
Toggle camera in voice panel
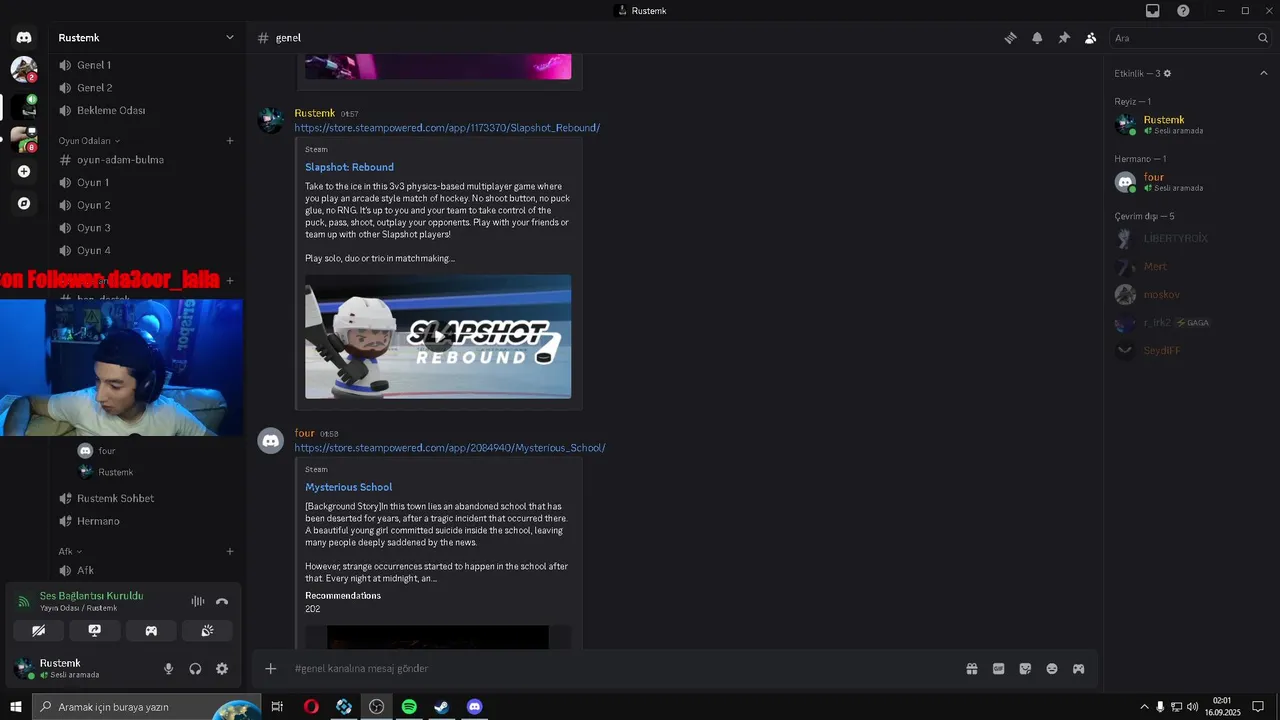point(38,631)
